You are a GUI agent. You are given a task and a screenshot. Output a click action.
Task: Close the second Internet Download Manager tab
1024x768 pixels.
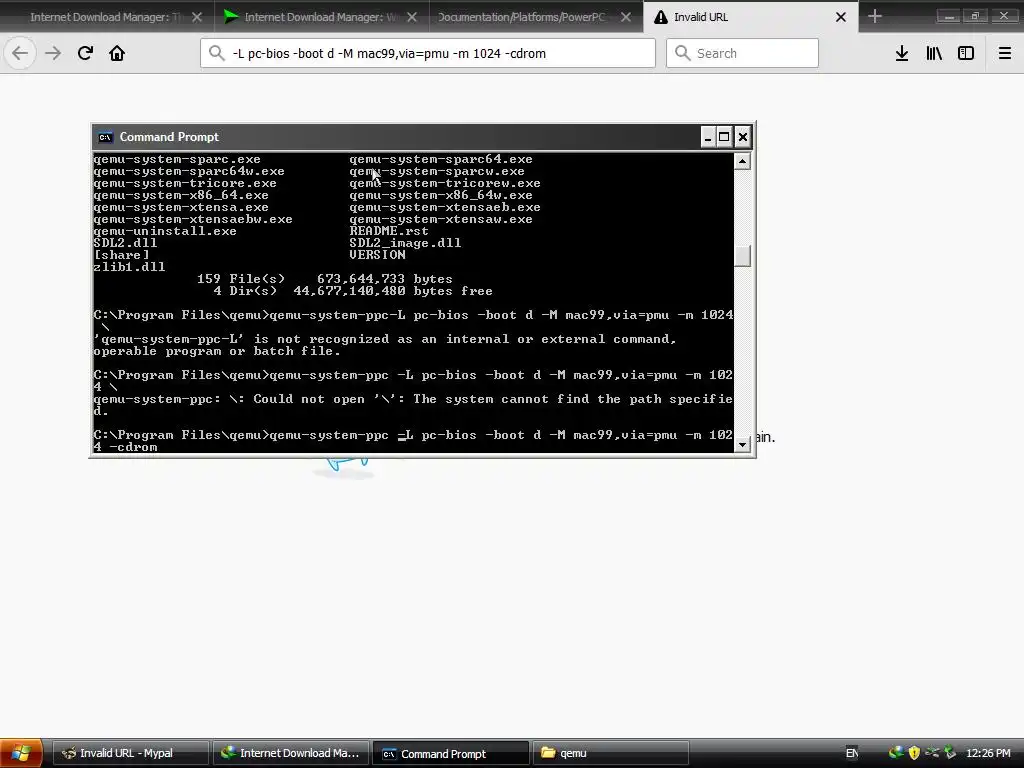(x=411, y=17)
